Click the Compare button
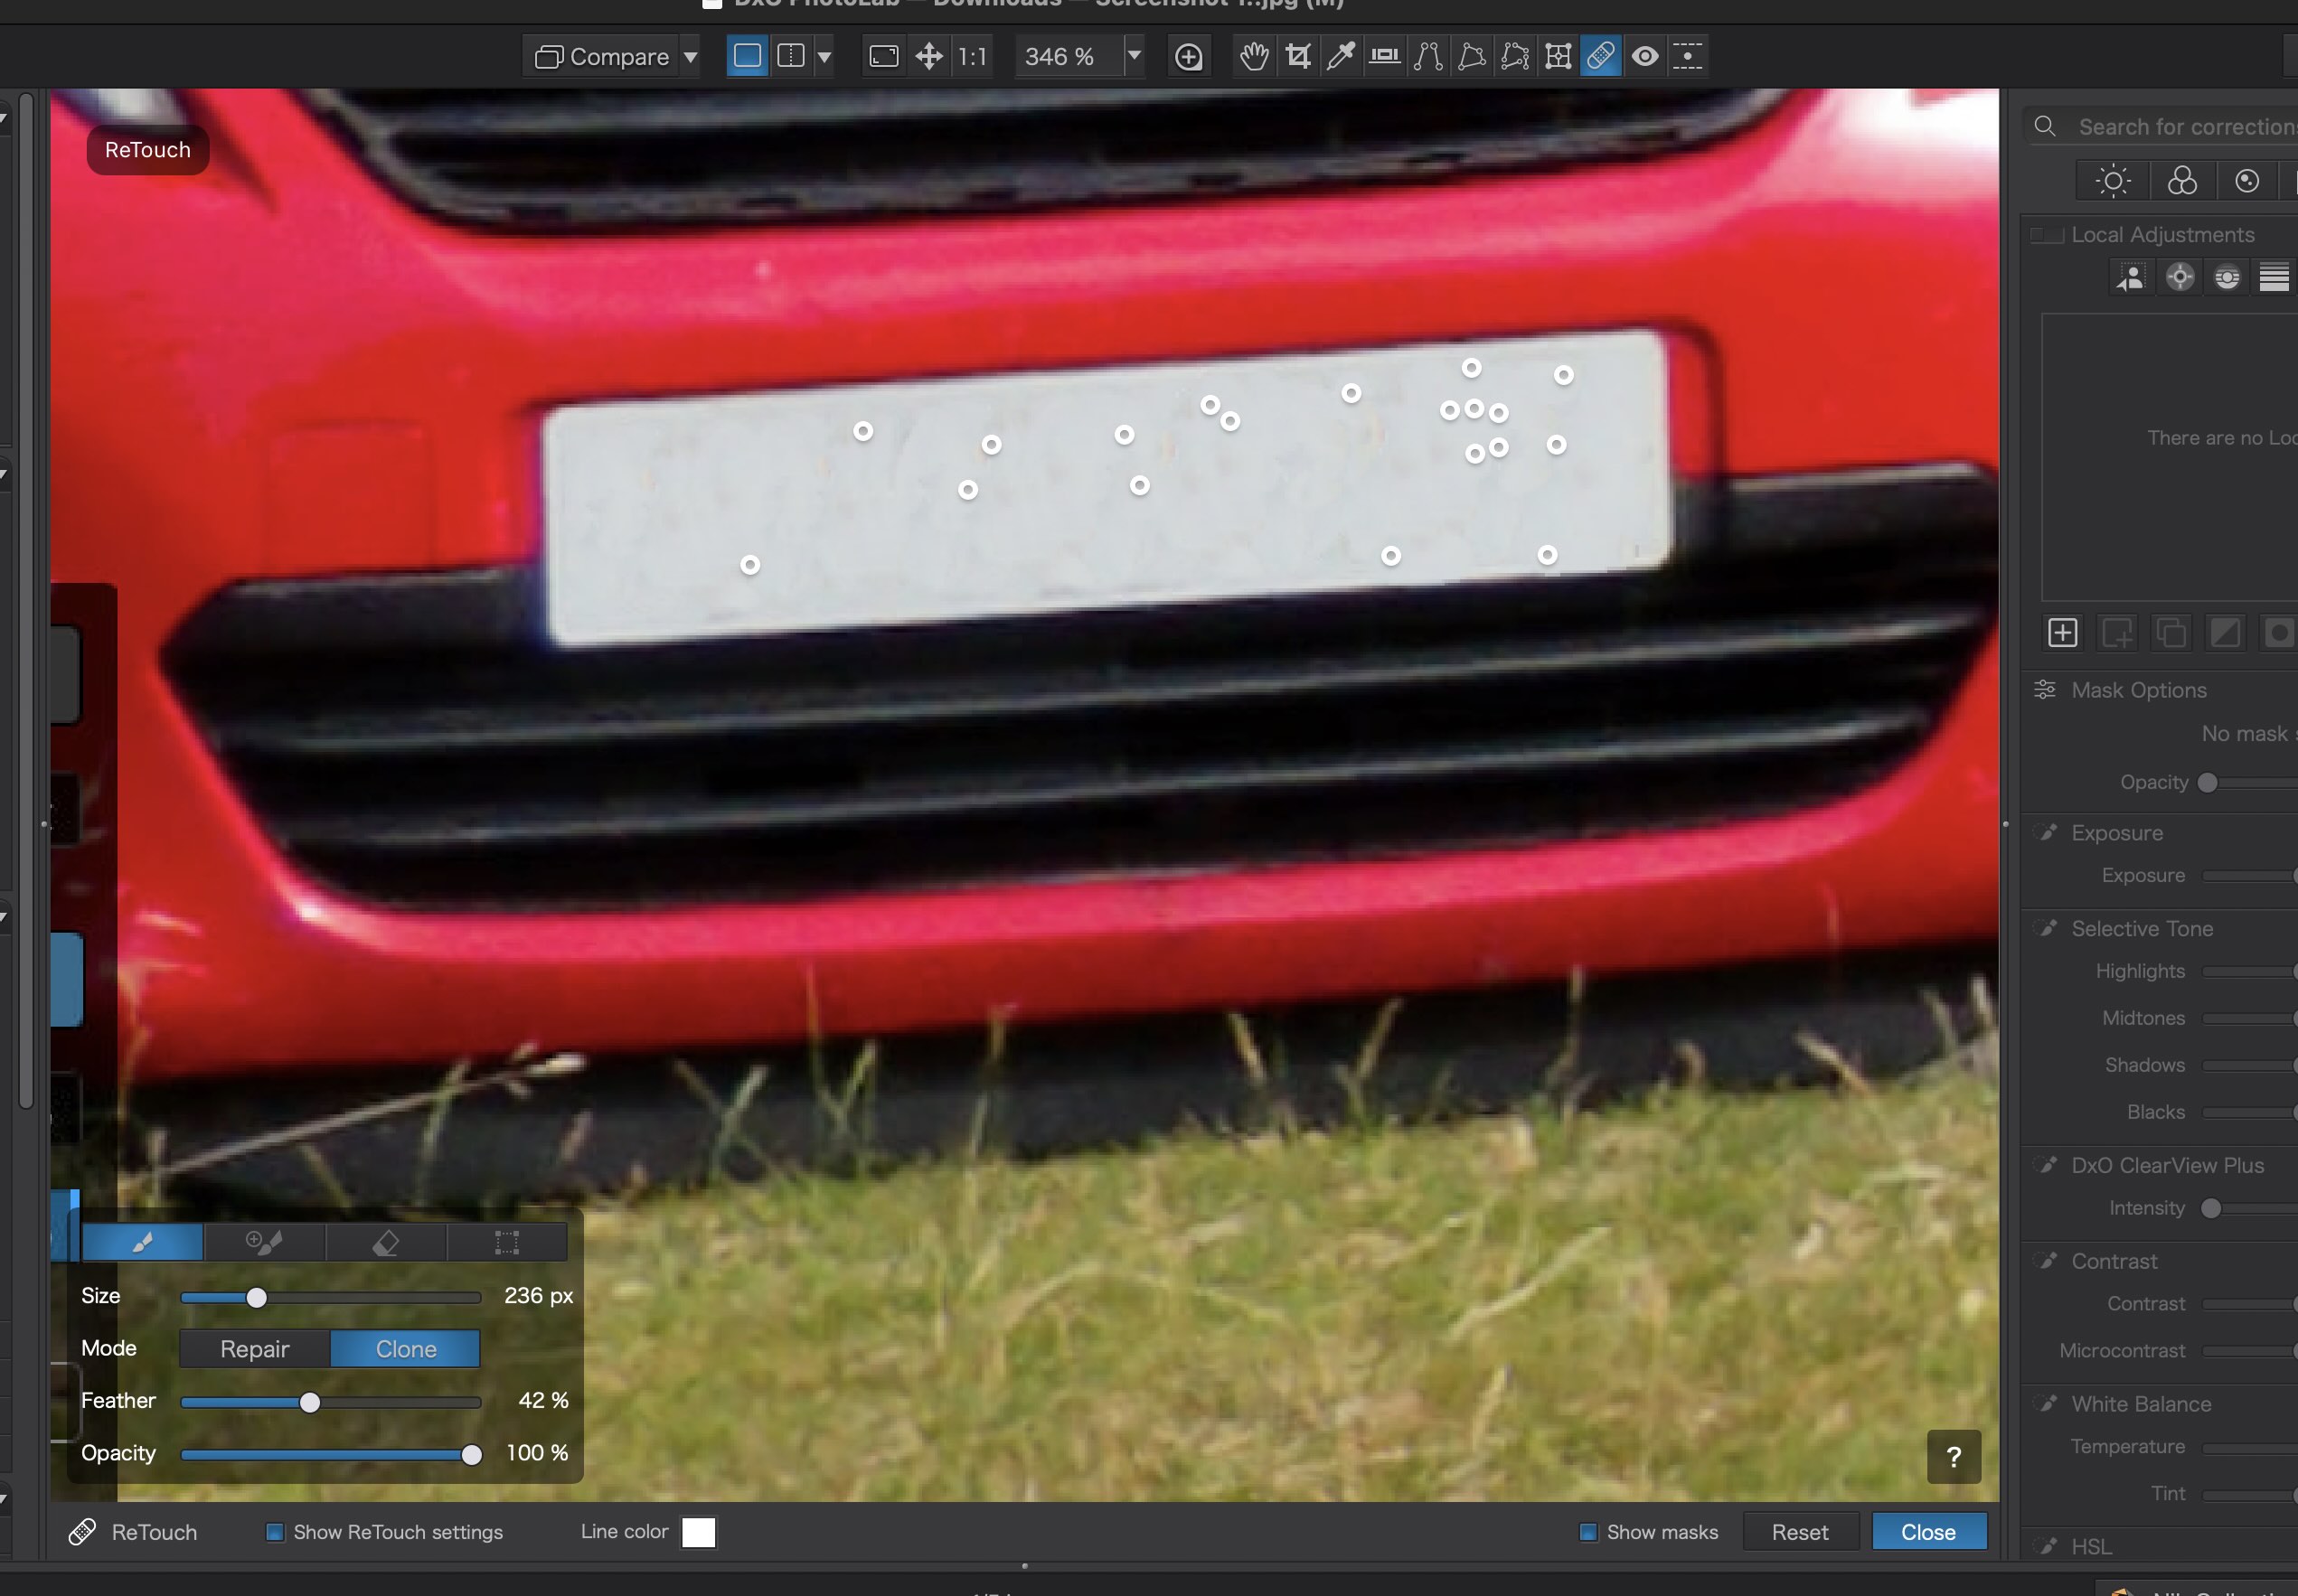 click(603, 56)
